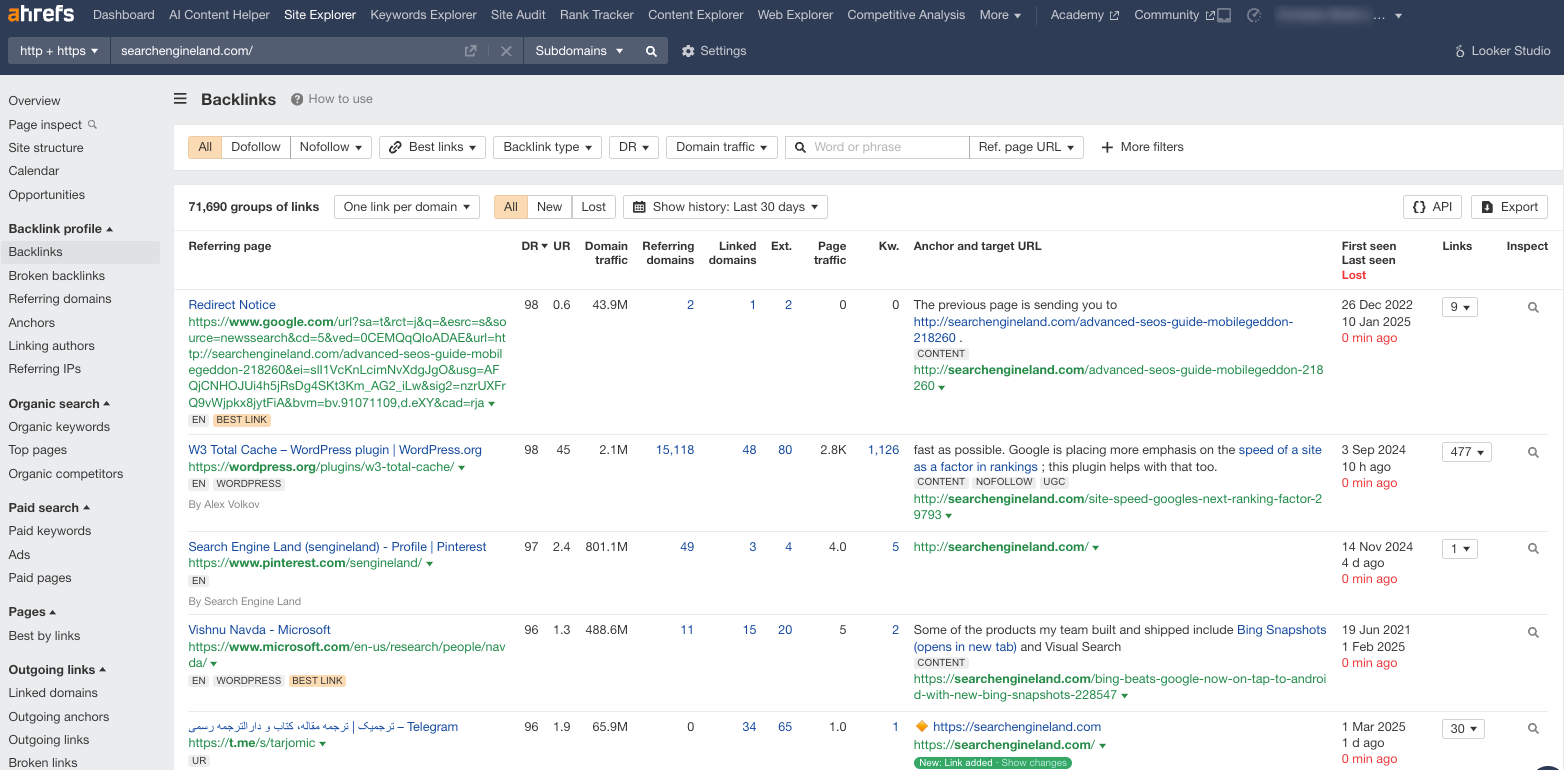Collapse the Paid search sidebar section
The image size is (1564, 770).
click(x=49, y=508)
